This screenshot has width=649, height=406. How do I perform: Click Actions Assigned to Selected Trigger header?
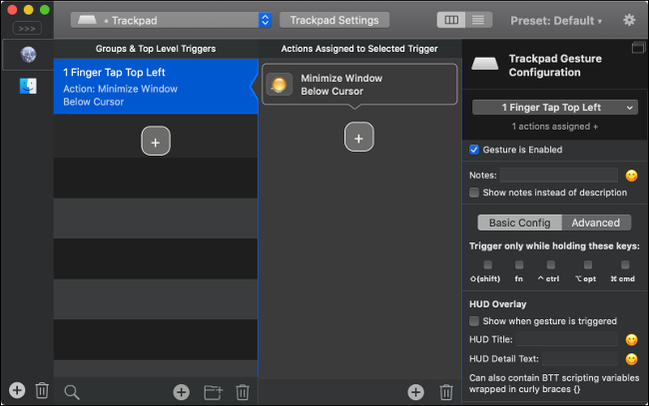(359, 49)
